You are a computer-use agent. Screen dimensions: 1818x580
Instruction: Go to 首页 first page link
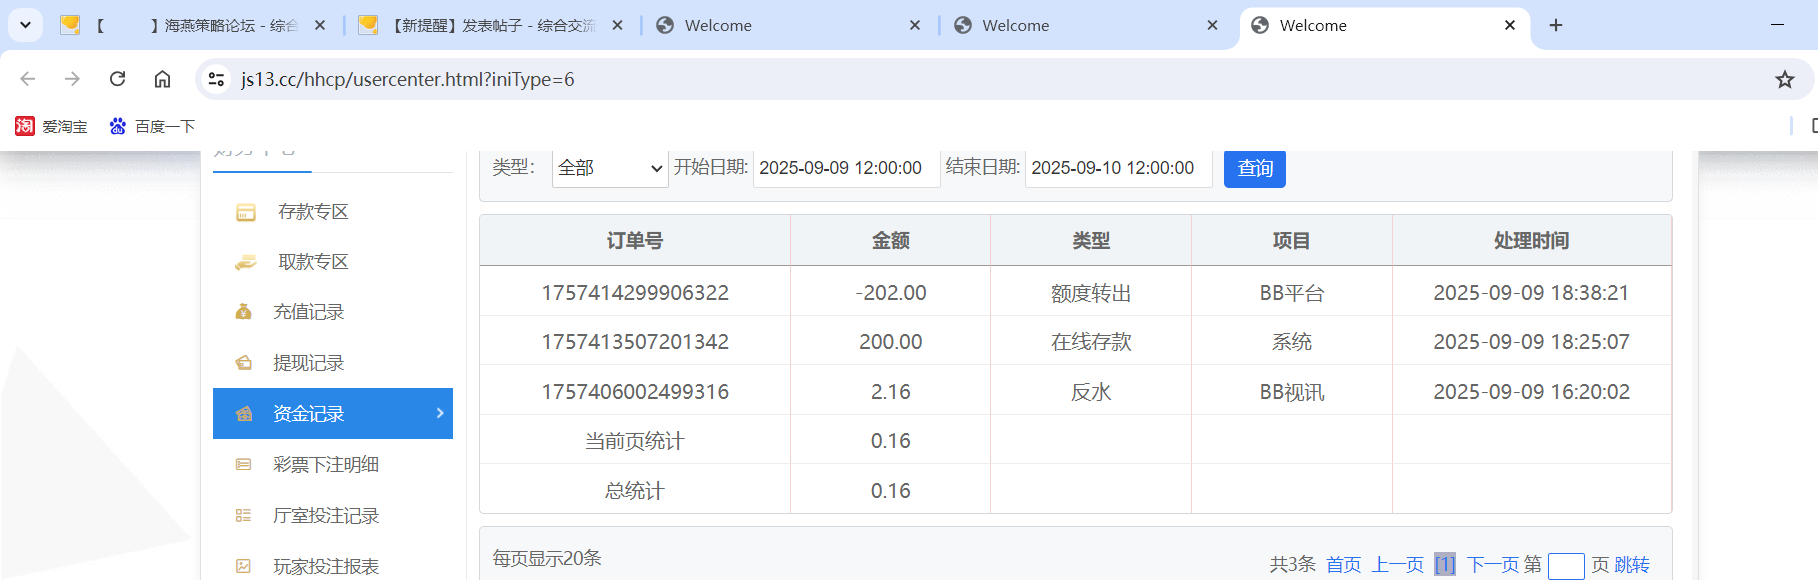point(1343,565)
